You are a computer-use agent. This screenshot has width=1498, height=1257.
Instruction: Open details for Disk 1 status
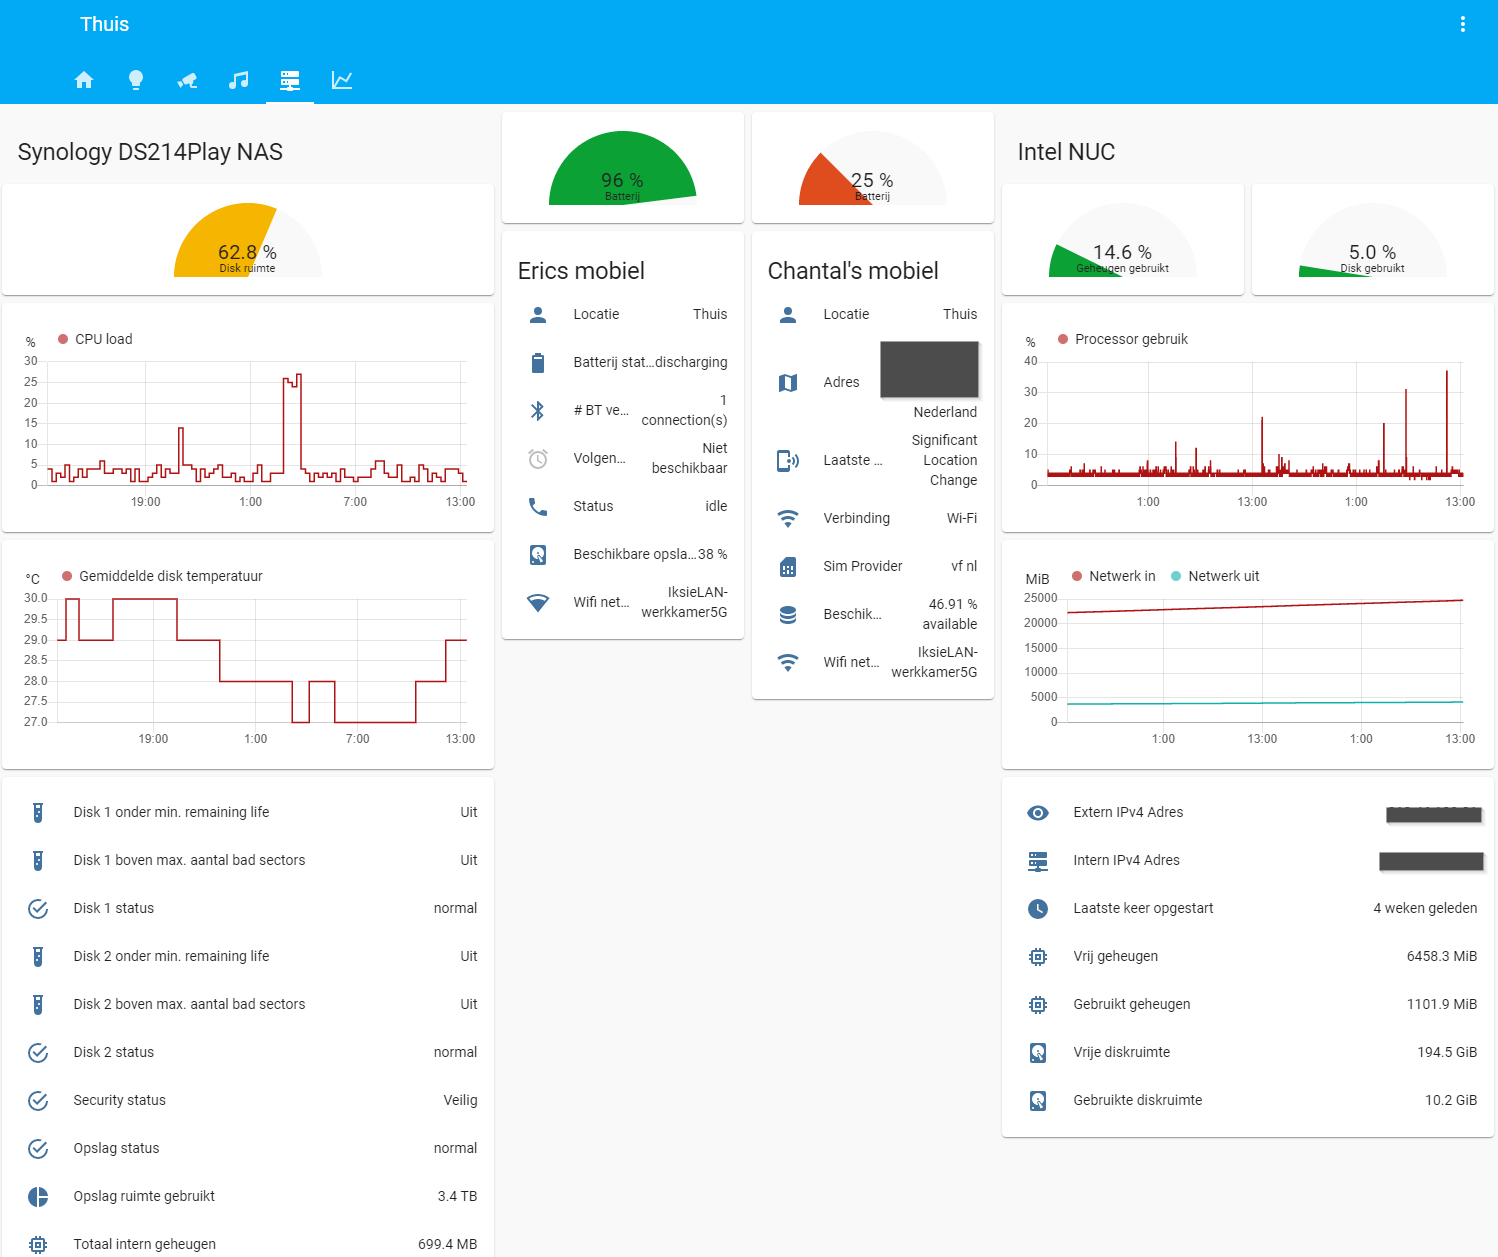248,908
